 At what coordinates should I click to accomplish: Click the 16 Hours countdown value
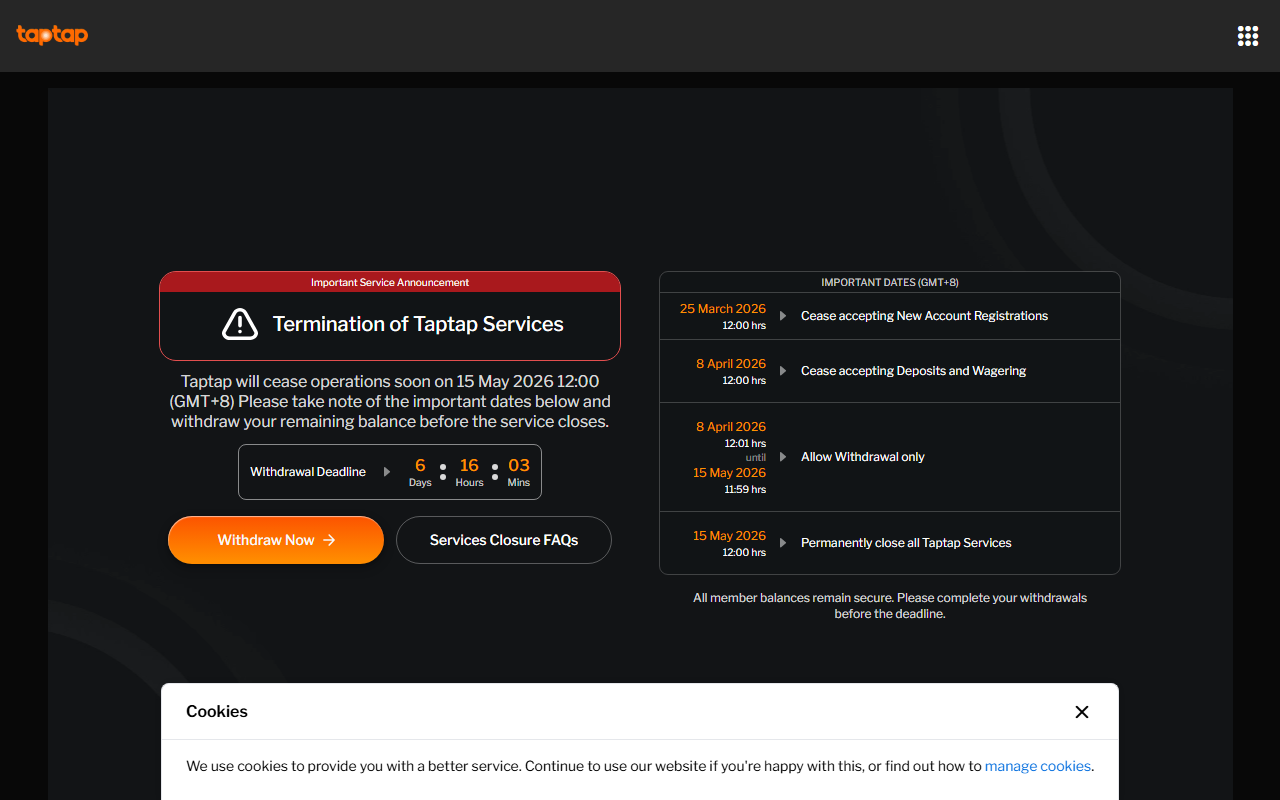click(469, 472)
